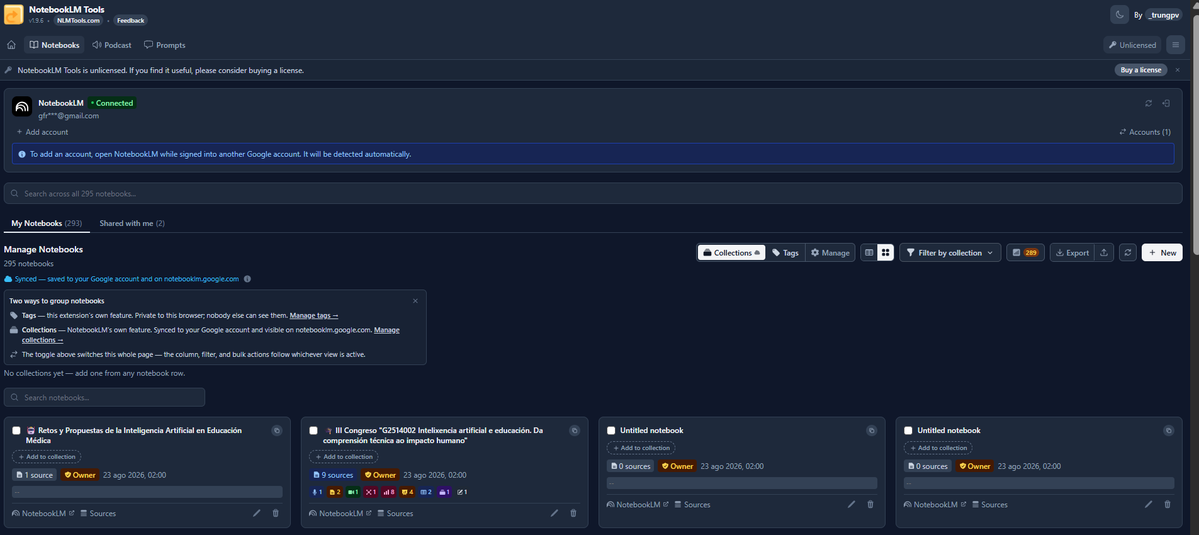Open the hamburger menu at top right

(1176, 45)
